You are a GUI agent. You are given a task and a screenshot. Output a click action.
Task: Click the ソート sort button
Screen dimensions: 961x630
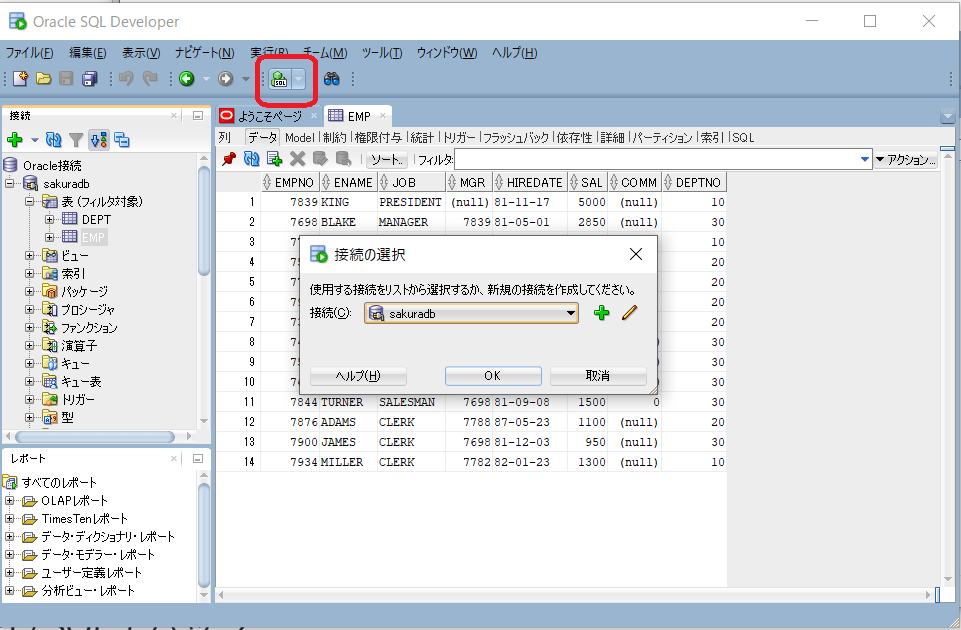tap(387, 160)
